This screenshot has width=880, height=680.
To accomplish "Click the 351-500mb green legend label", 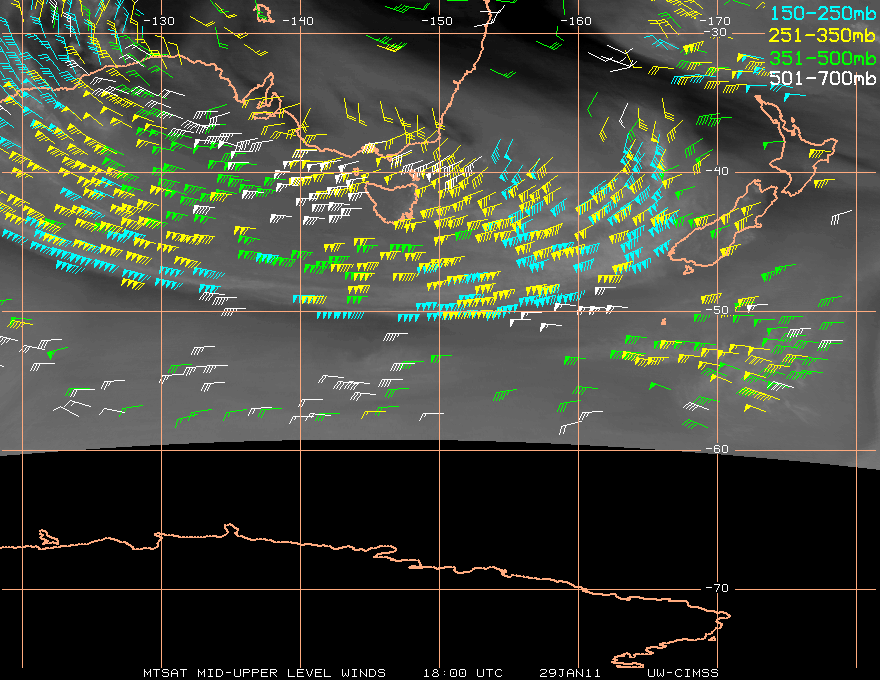I will (x=822, y=58).
